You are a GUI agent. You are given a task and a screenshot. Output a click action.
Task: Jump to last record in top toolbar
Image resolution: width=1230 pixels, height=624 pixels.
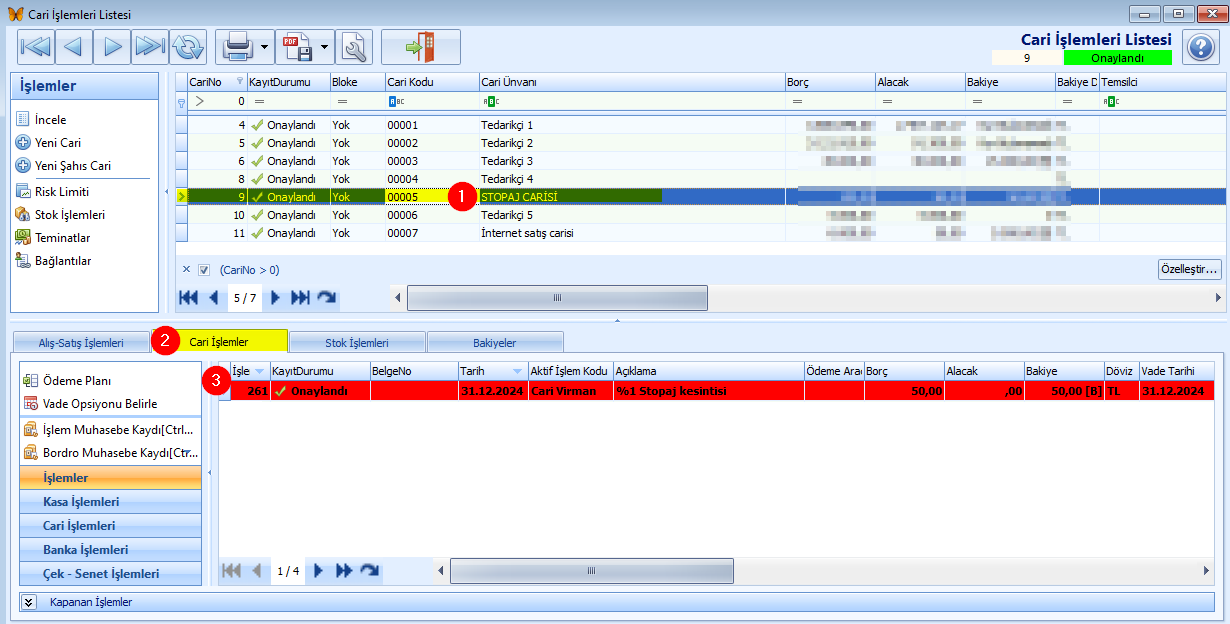pos(150,46)
